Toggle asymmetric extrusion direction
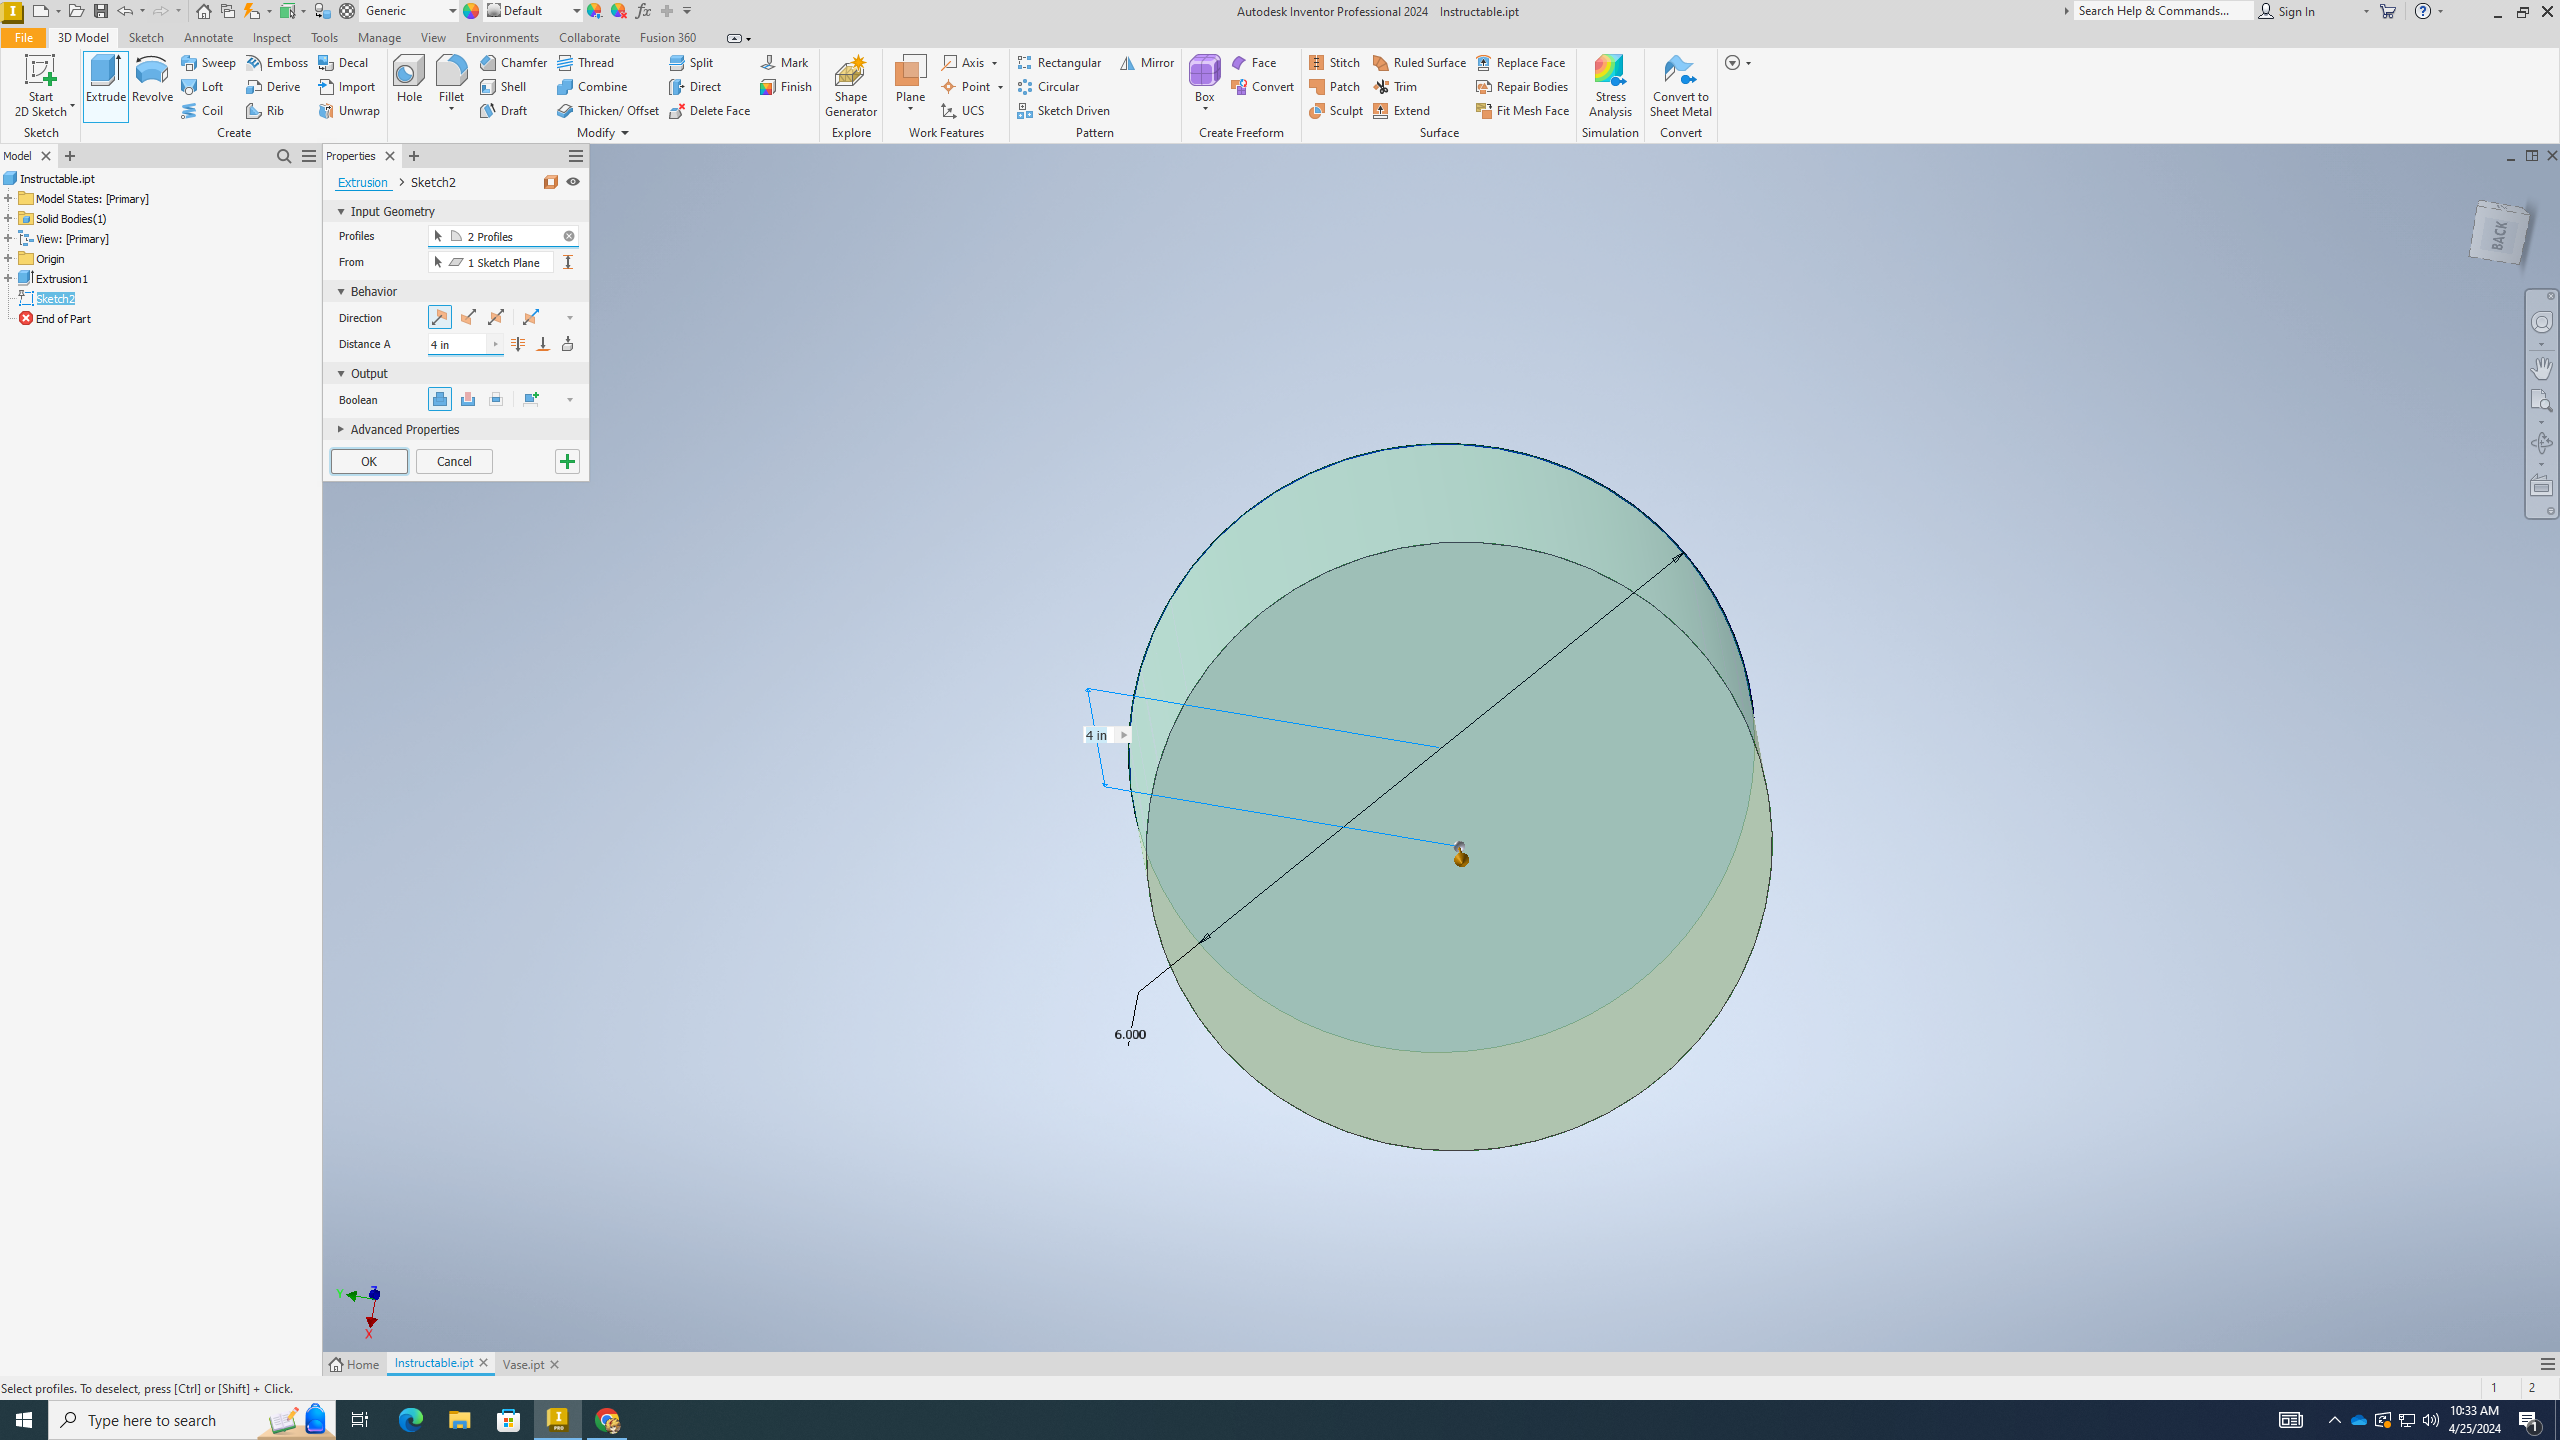2560x1440 pixels. pyautogui.click(x=529, y=316)
